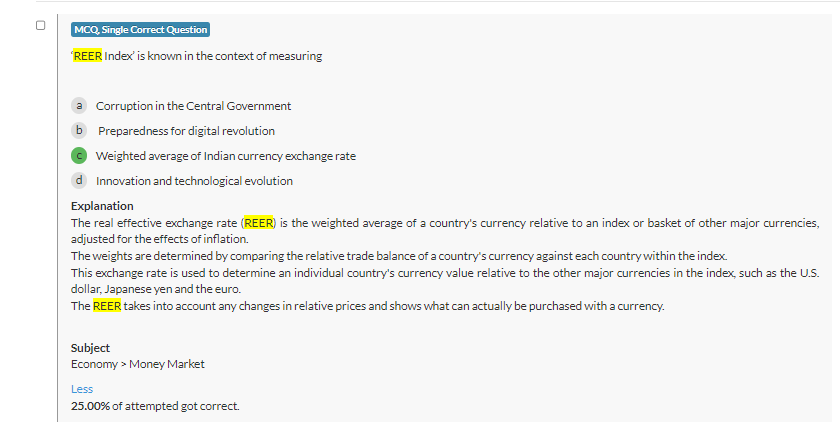Viewport: 840px width, 429px height.
Task: Click the 'Subject' heading label
Action: [x=90, y=348]
